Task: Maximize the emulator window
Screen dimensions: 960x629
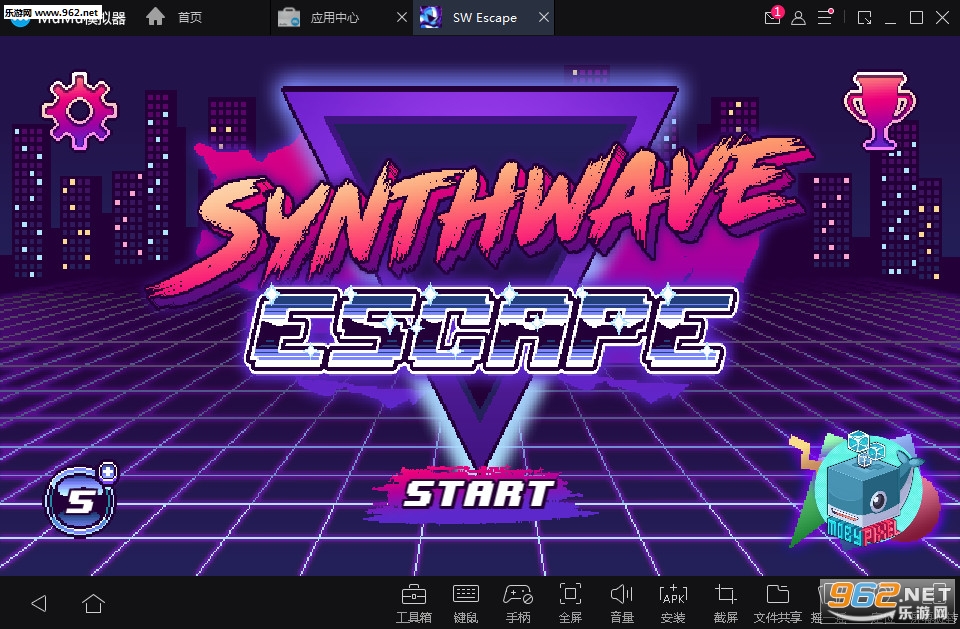Action: click(x=917, y=18)
